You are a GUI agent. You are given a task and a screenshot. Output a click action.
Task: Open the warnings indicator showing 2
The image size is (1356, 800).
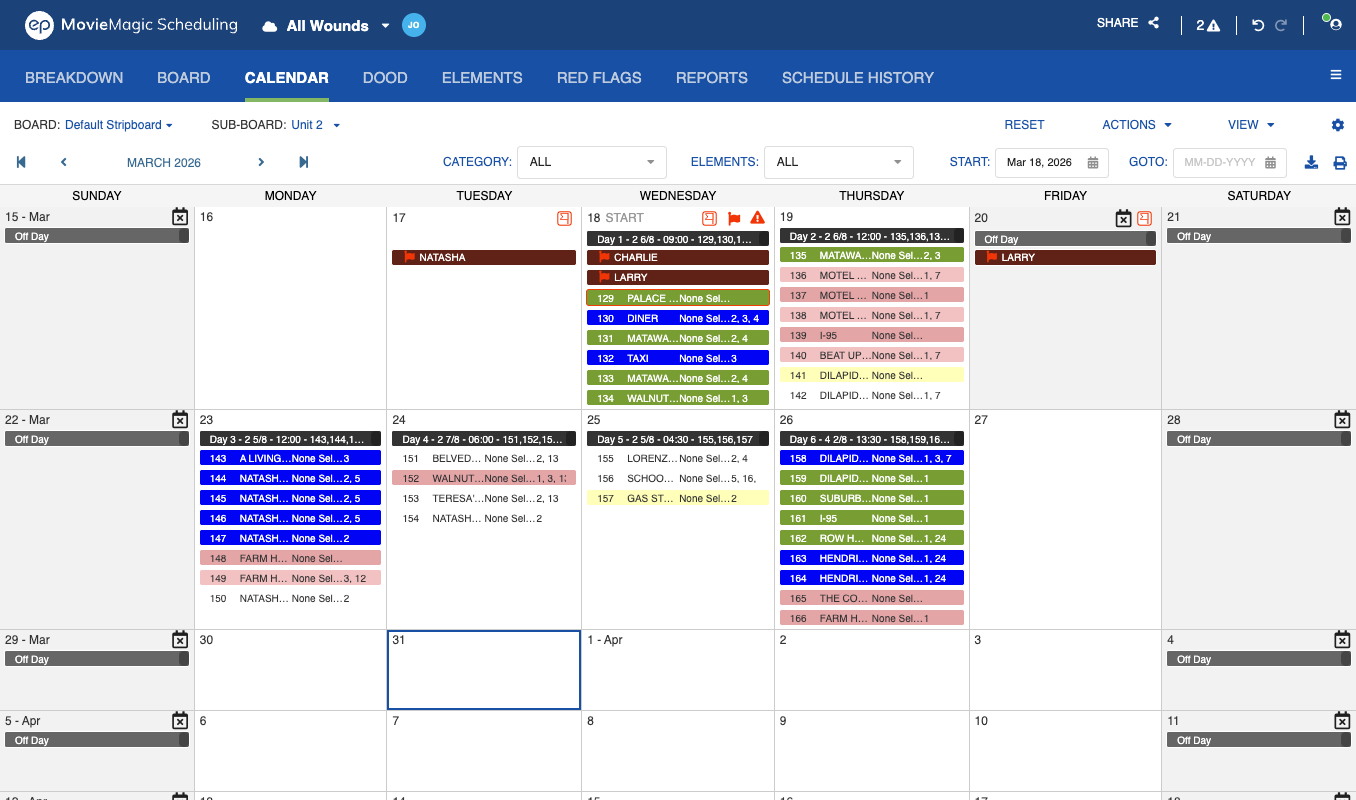(x=1208, y=26)
